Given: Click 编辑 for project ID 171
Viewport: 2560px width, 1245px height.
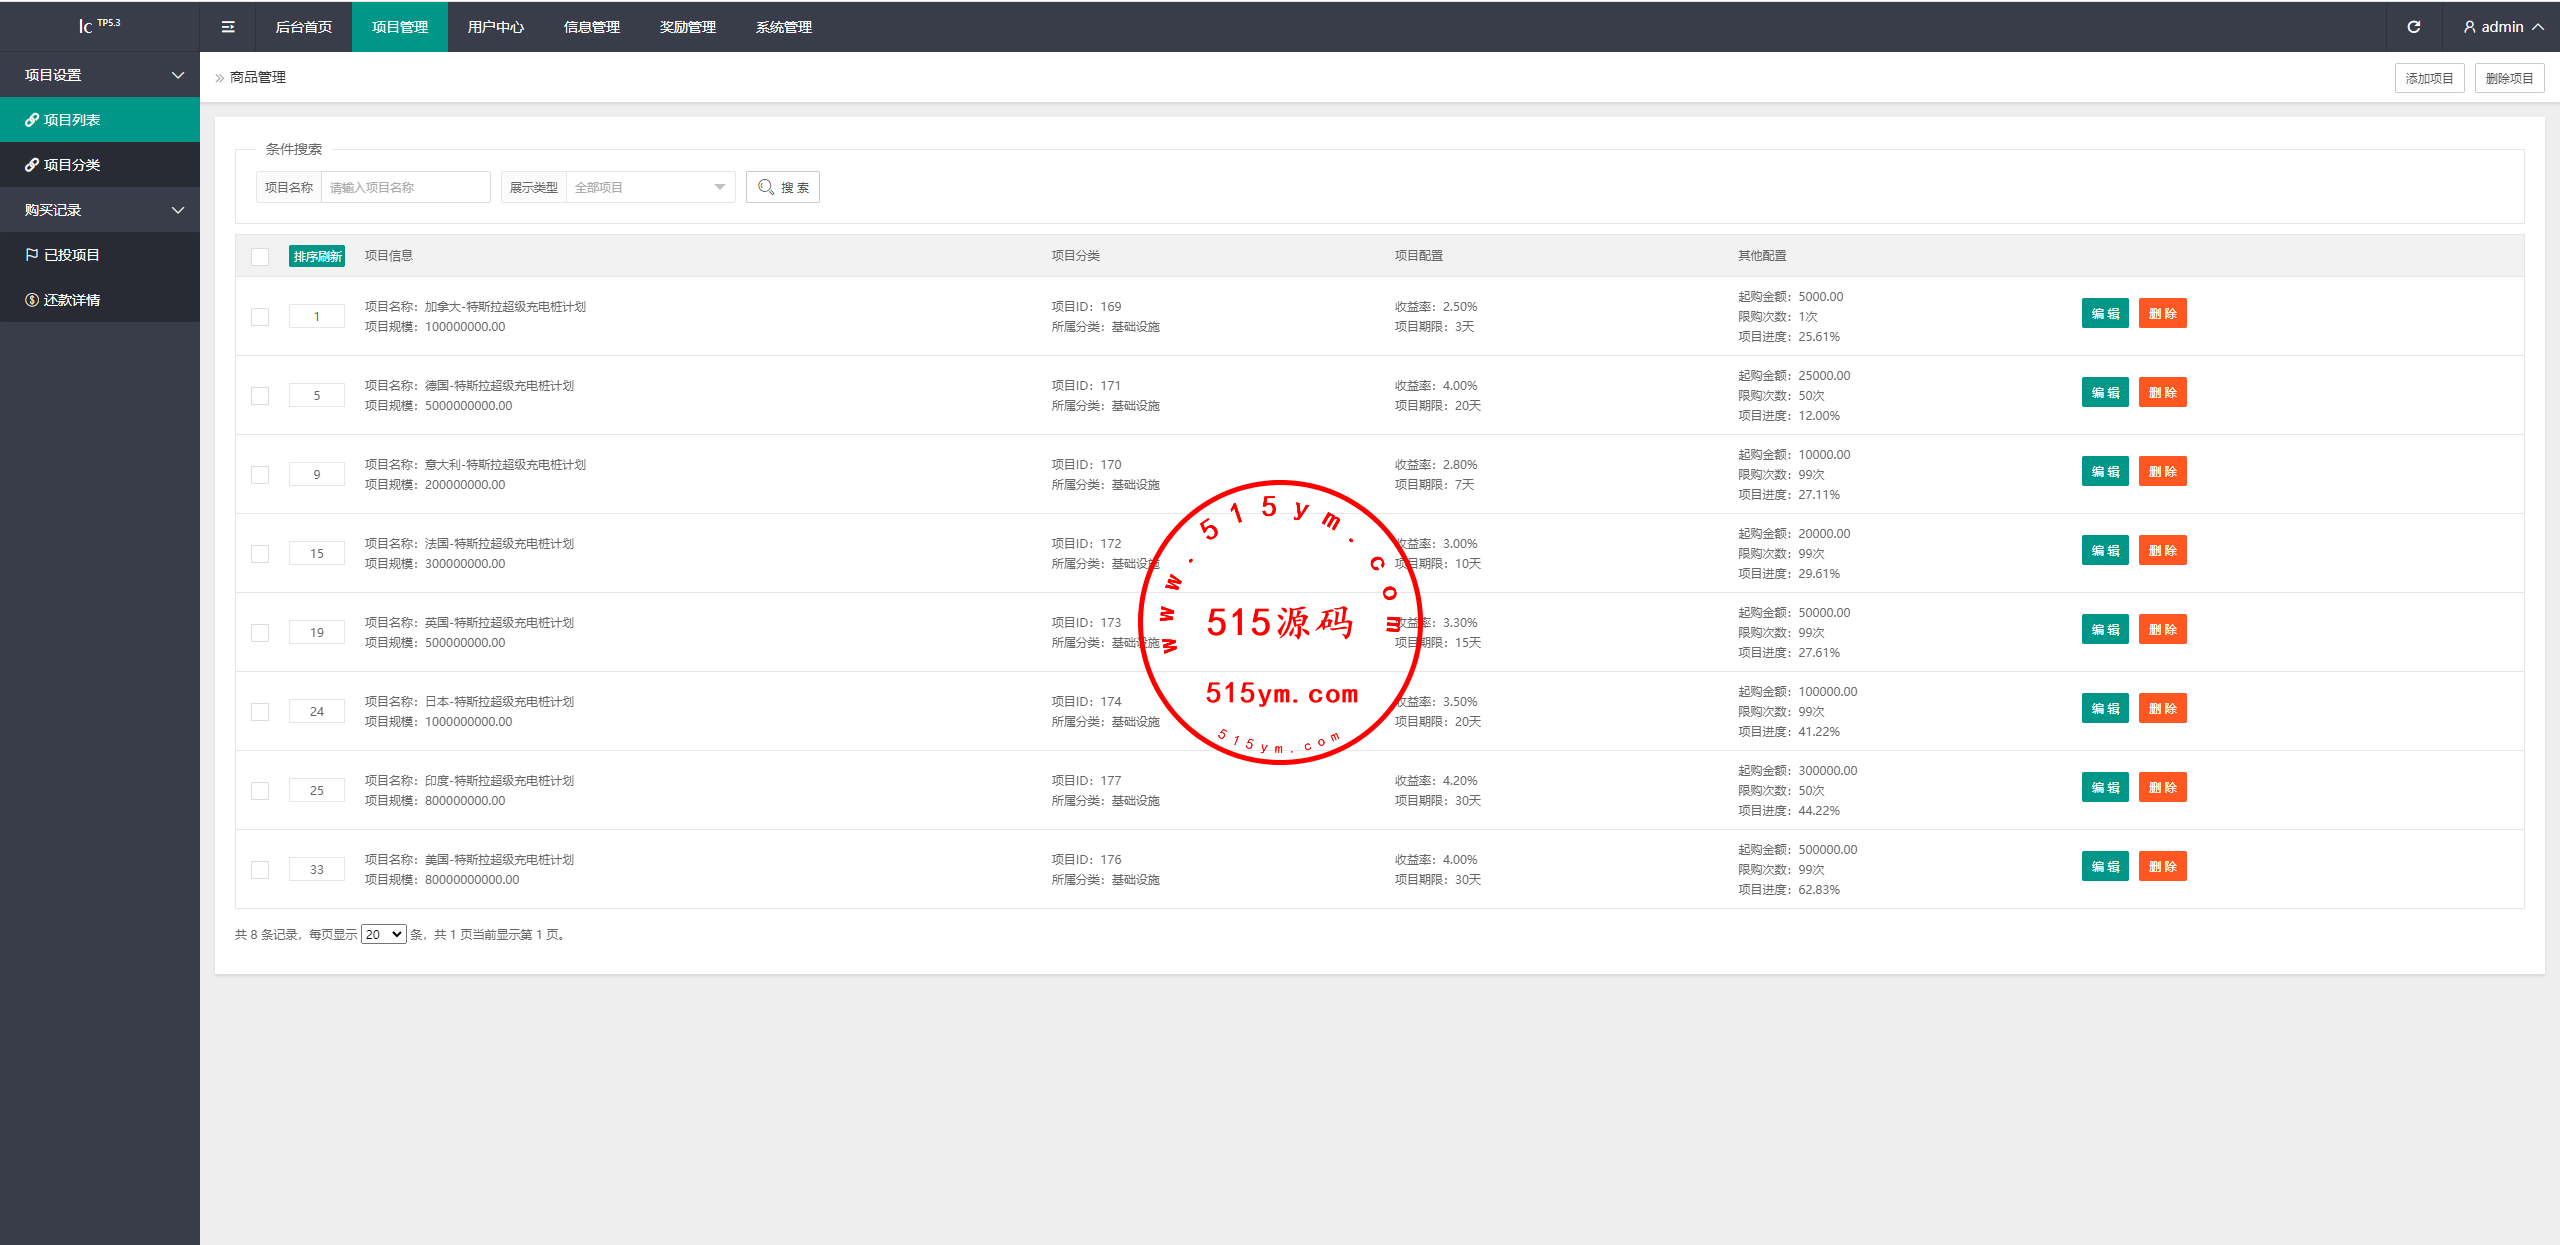Looking at the screenshot, I should coord(2105,393).
